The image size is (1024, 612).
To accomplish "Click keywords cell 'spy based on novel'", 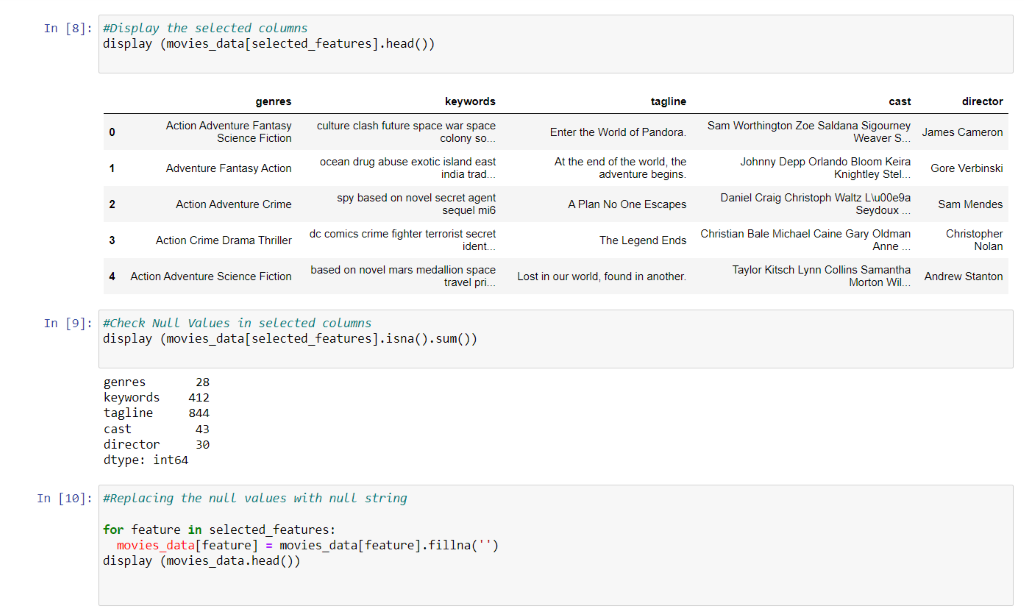I will (416, 204).
